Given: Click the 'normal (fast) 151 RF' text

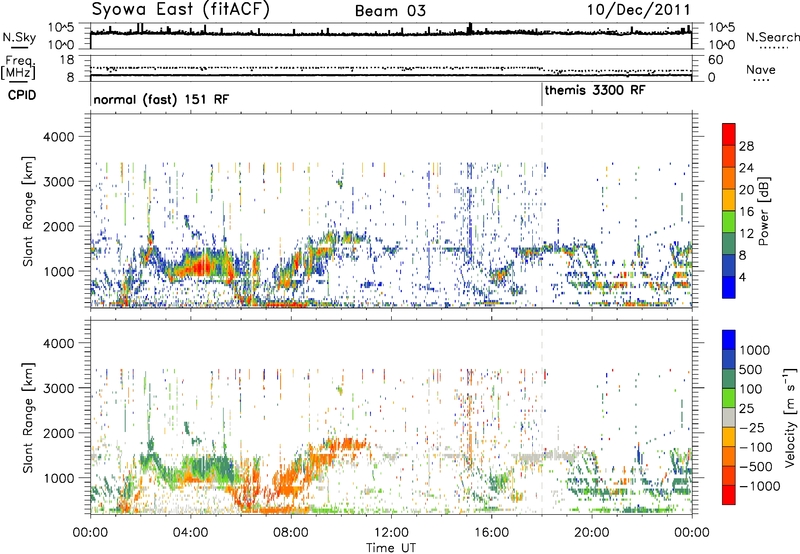Looking at the screenshot, I should tap(161, 99).
